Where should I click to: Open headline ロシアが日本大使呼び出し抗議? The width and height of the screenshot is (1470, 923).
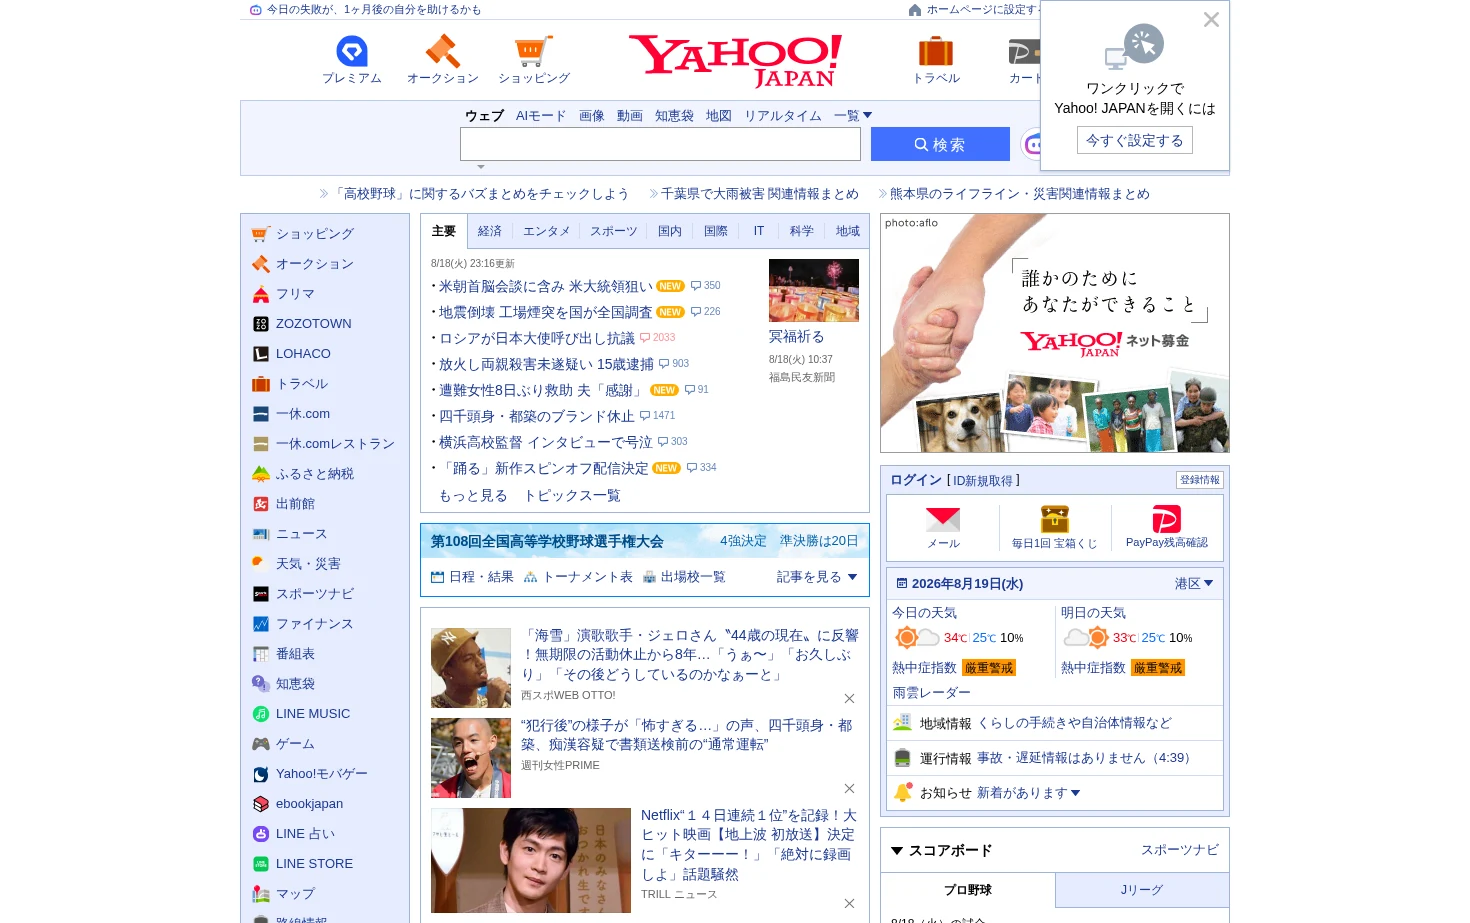click(x=537, y=338)
